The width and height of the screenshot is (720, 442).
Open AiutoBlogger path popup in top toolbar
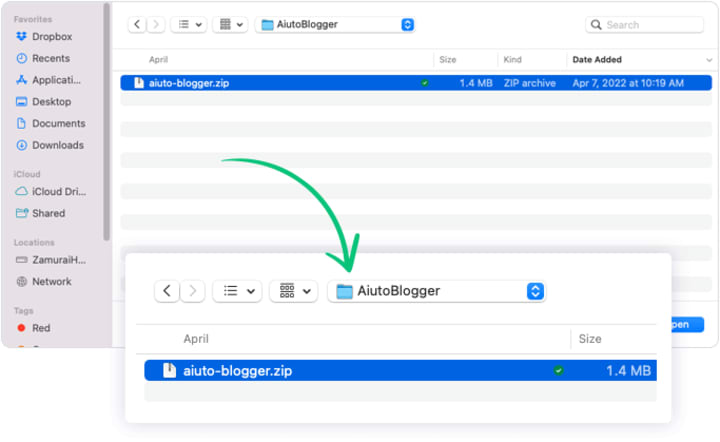(335, 24)
